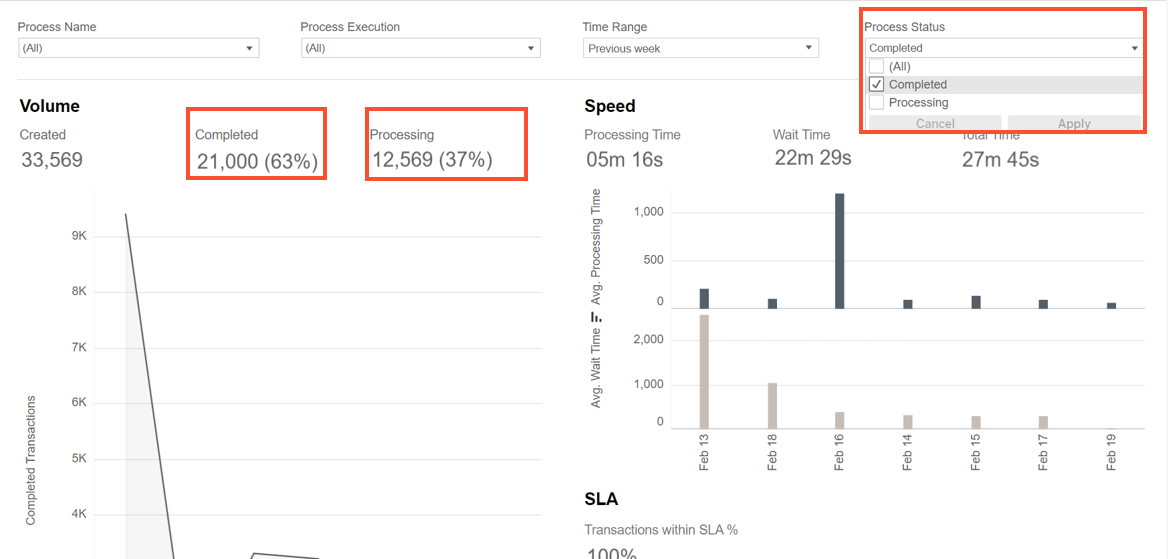Image resolution: width=1168 pixels, height=559 pixels.
Task: Uncheck the Completed status checkbox
Action: pyautogui.click(x=876, y=84)
